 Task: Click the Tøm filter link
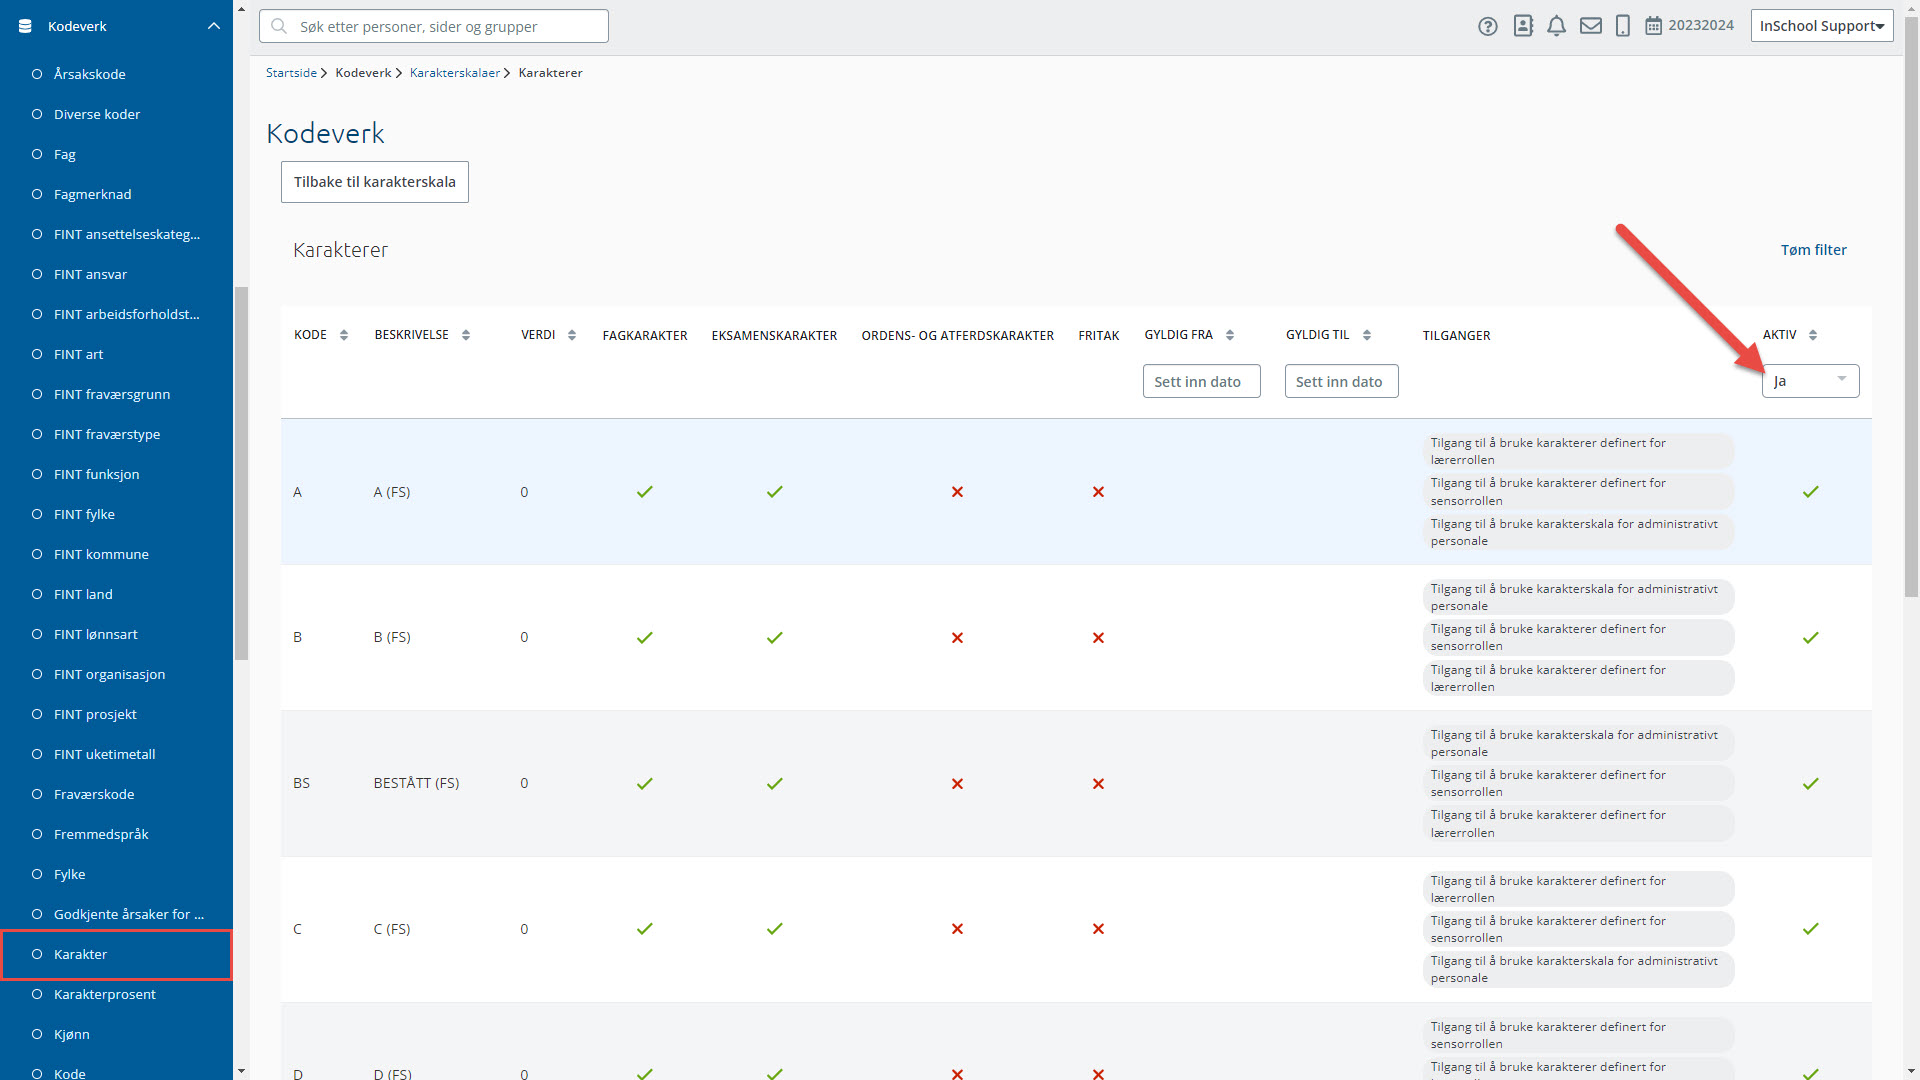[x=1813, y=250]
